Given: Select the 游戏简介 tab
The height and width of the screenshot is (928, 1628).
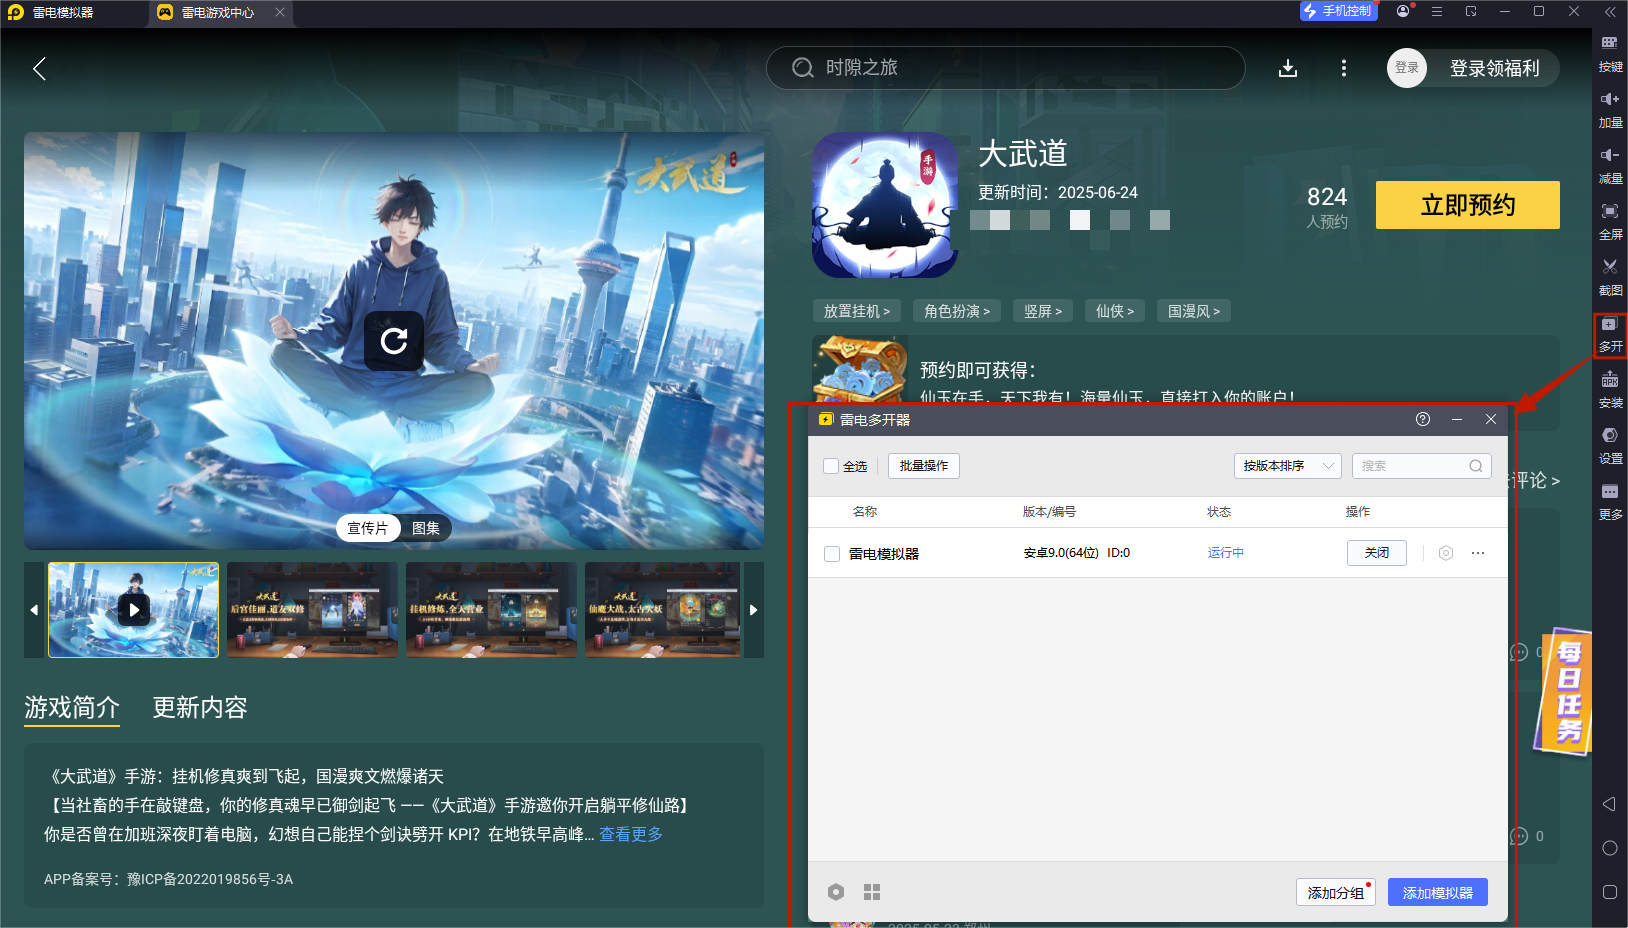Looking at the screenshot, I should click(x=72, y=708).
